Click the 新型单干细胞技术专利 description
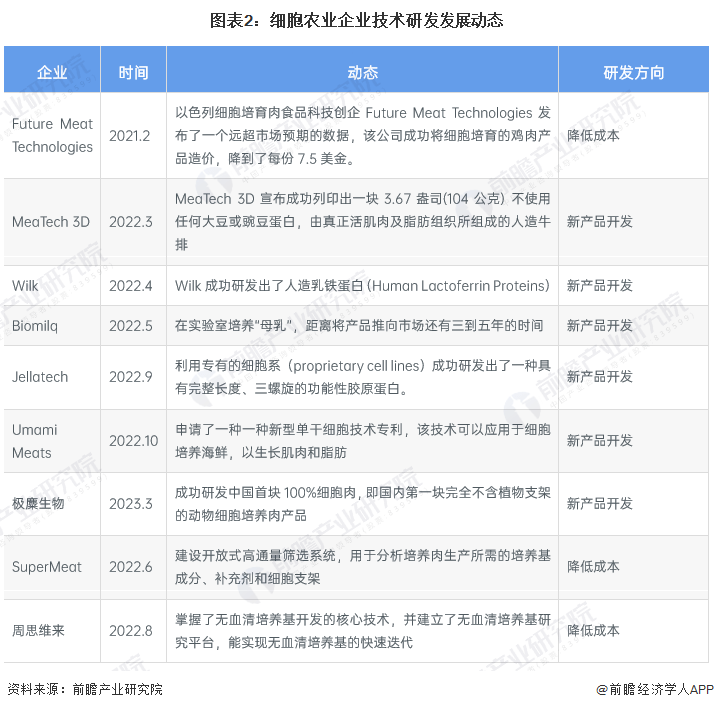The width and height of the screenshot is (714, 710). [x=363, y=441]
